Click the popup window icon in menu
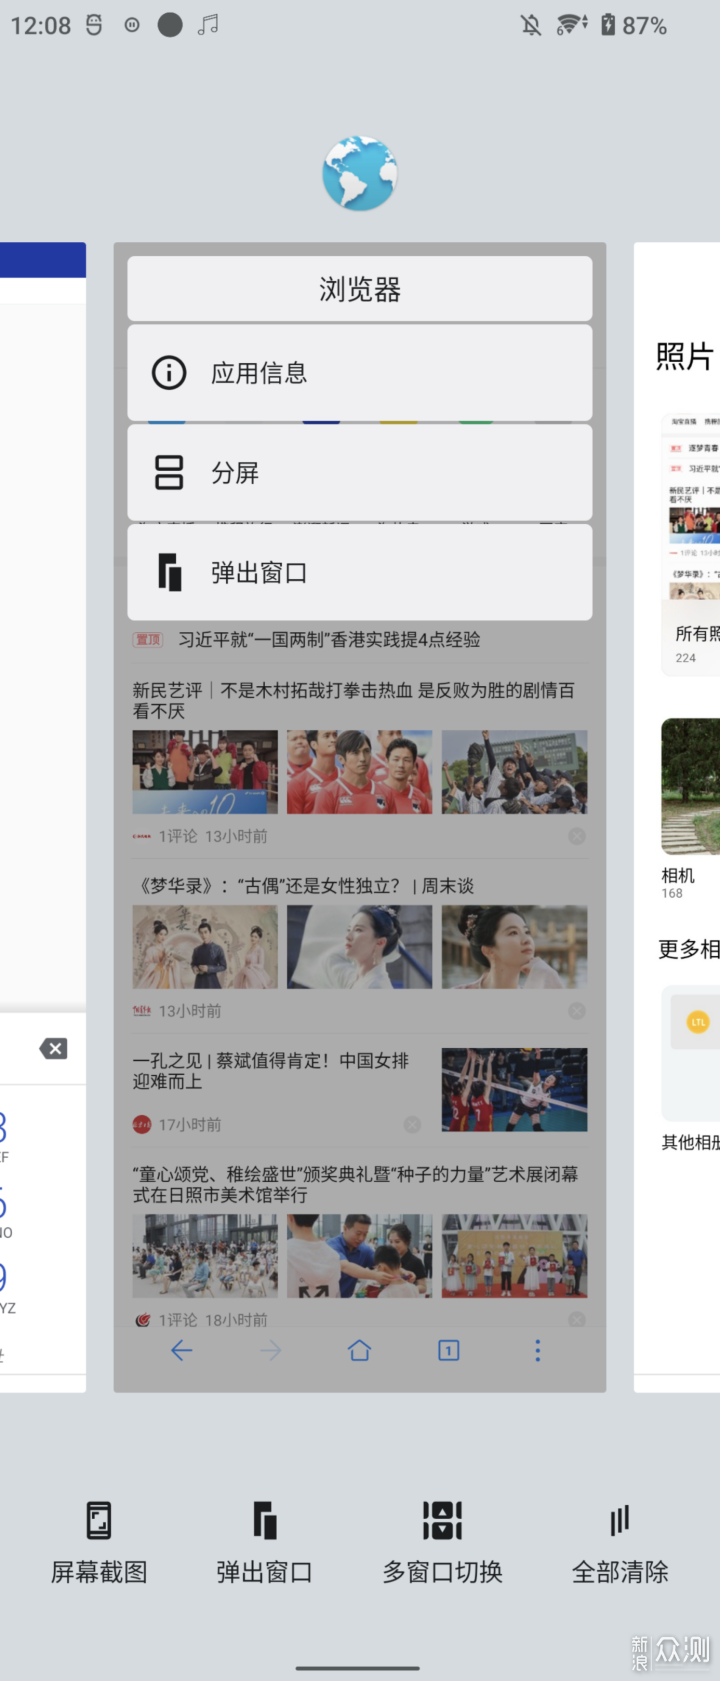This screenshot has height=1681, width=720. (169, 573)
